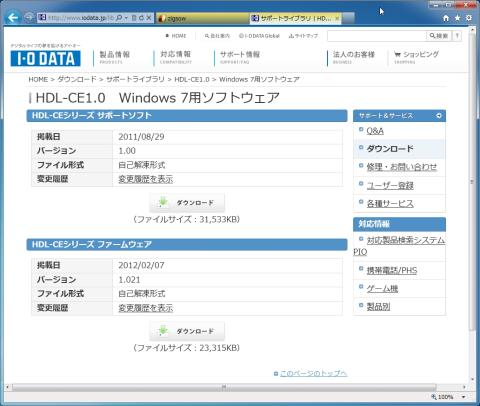Click the site search input field
This screenshot has width=480, height=406.
point(377,36)
